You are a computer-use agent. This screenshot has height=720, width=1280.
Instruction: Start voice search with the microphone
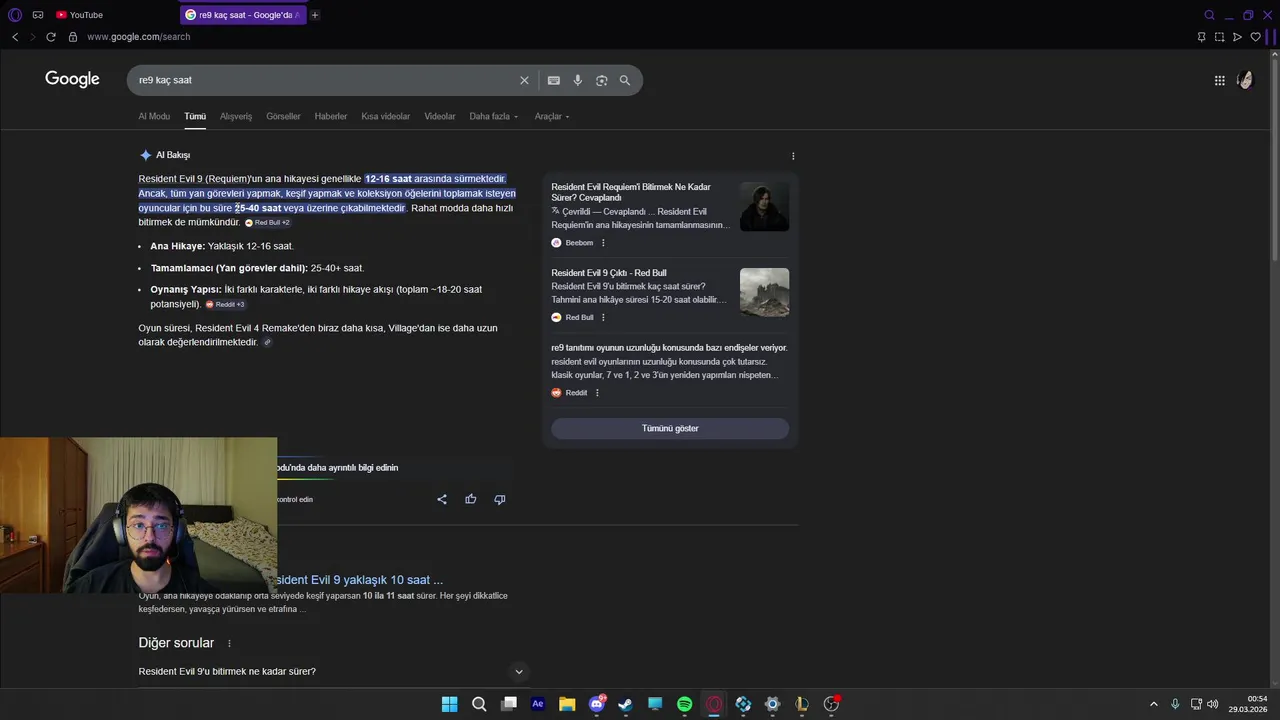(x=578, y=80)
